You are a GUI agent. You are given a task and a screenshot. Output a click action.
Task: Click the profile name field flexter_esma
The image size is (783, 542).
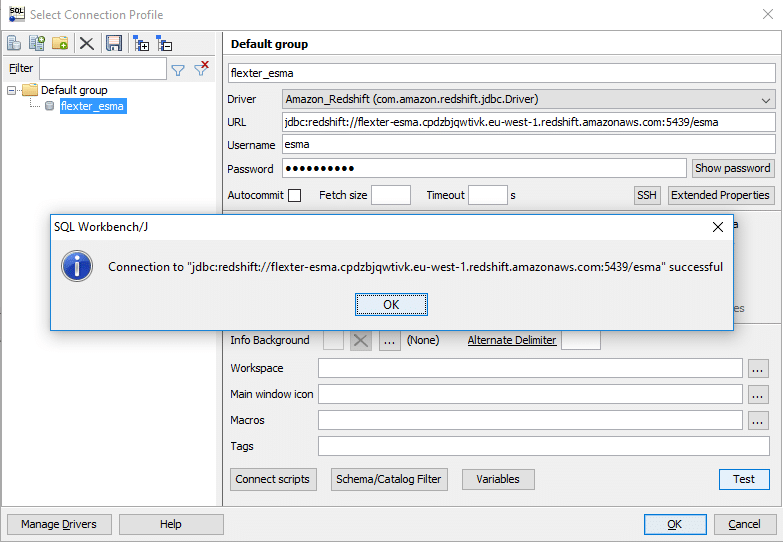501,73
